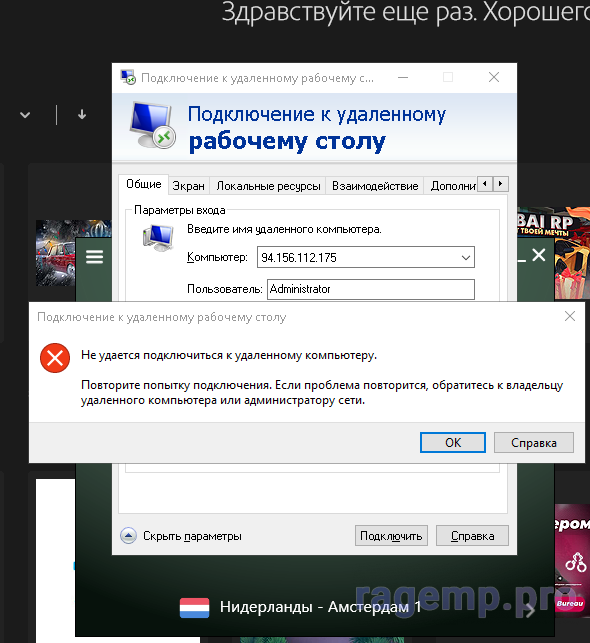590x643 pixels.
Task: Click the Подключить button
Action: pos(391,536)
